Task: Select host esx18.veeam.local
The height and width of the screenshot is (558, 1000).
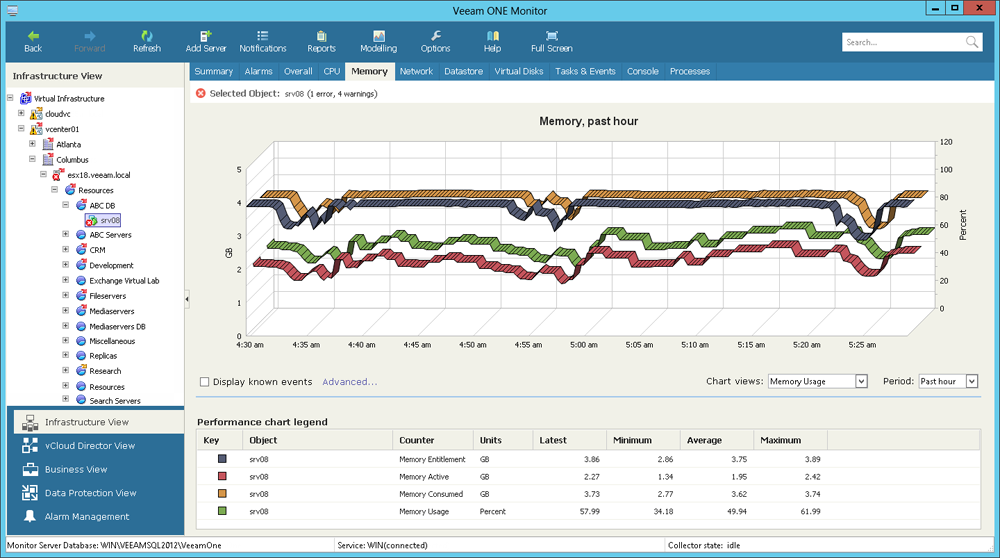Action: coord(99,175)
